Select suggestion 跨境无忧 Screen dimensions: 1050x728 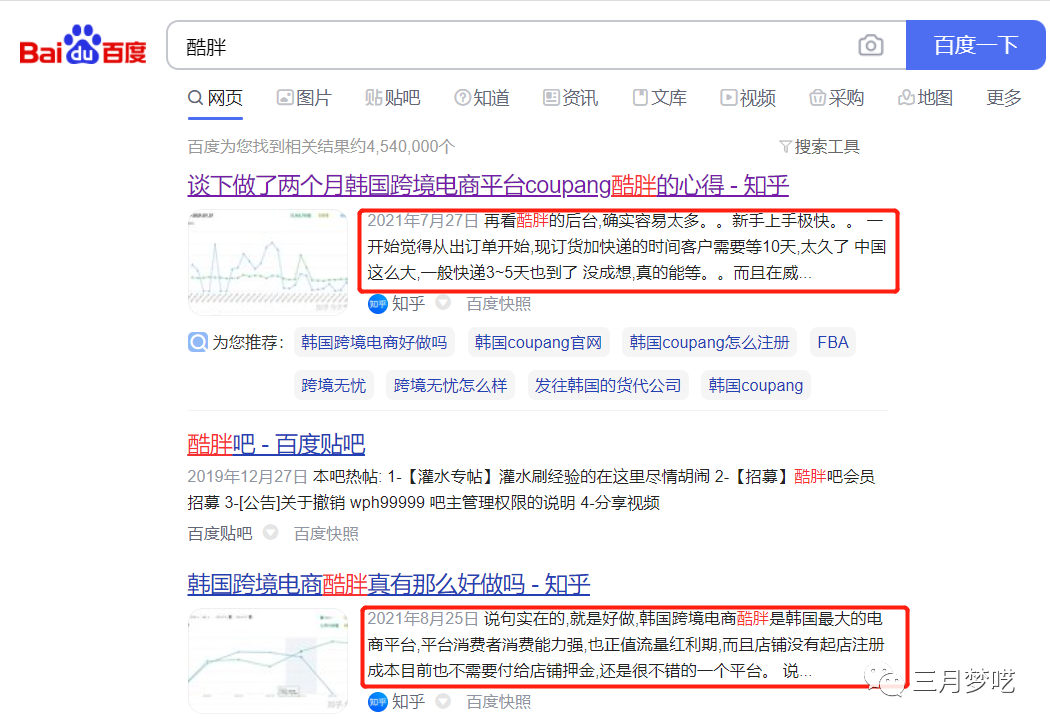(333, 385)
